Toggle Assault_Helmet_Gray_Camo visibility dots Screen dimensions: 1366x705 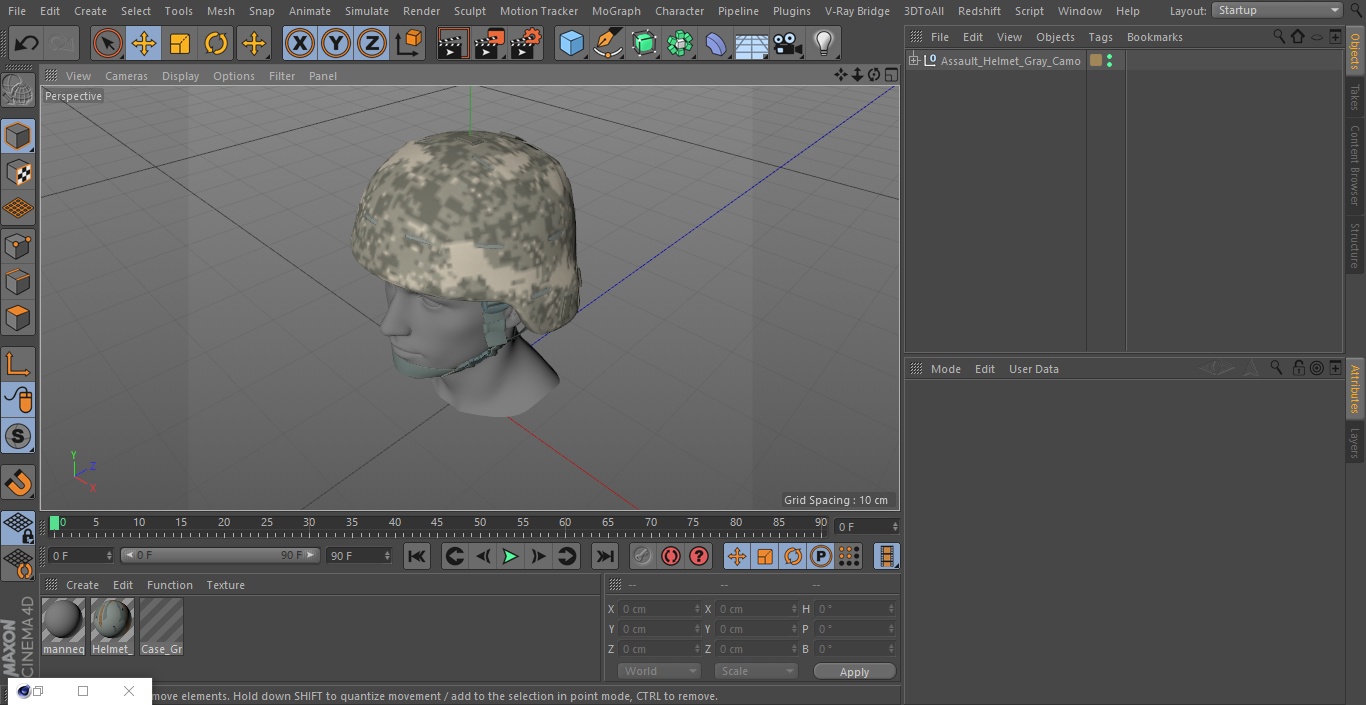point(1109,61)
